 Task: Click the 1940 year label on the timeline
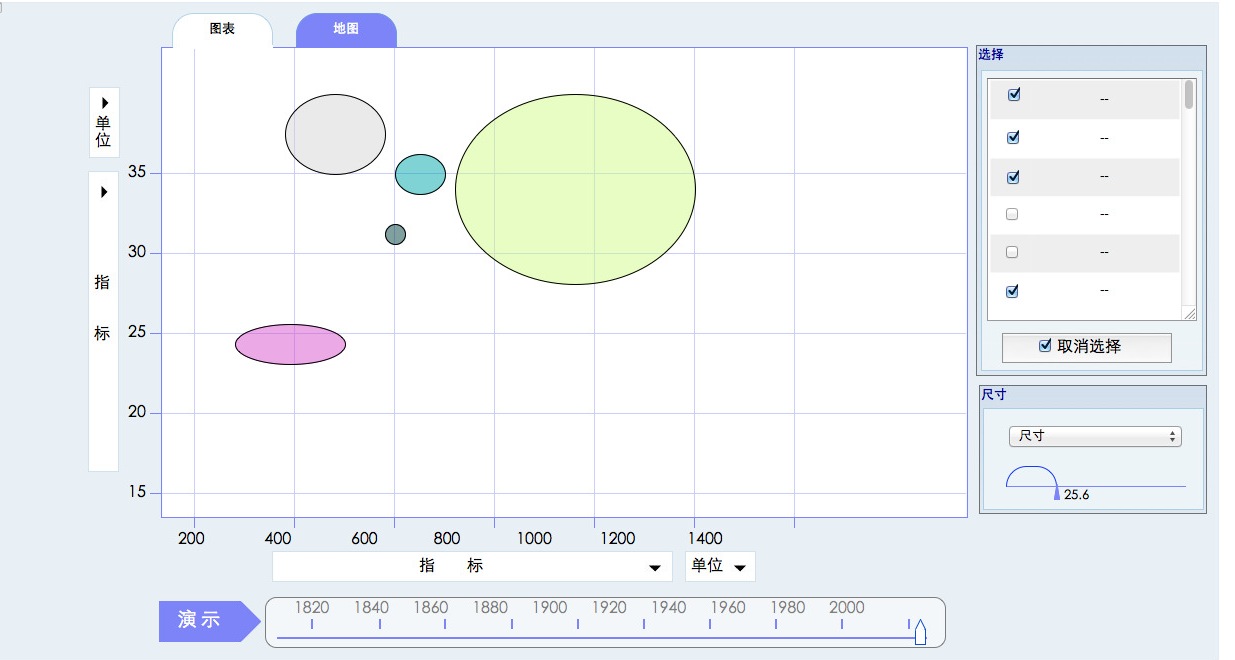pyautogui.click(x=668, y=608)
